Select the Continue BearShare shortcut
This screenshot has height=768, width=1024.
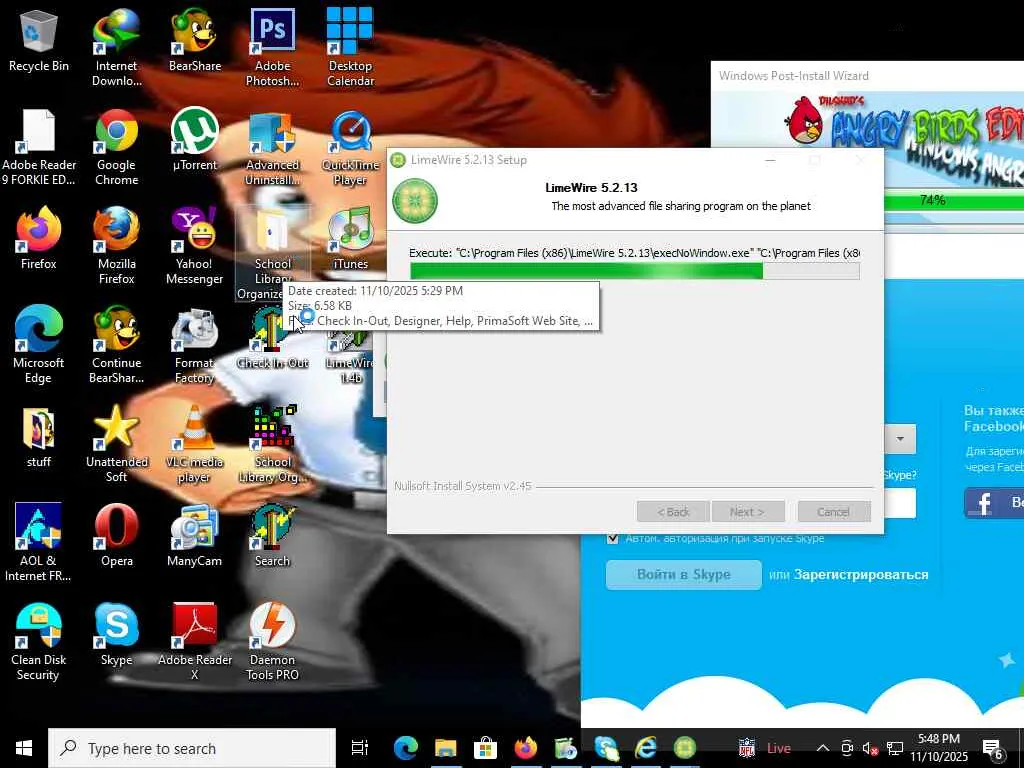click(116, 345)
